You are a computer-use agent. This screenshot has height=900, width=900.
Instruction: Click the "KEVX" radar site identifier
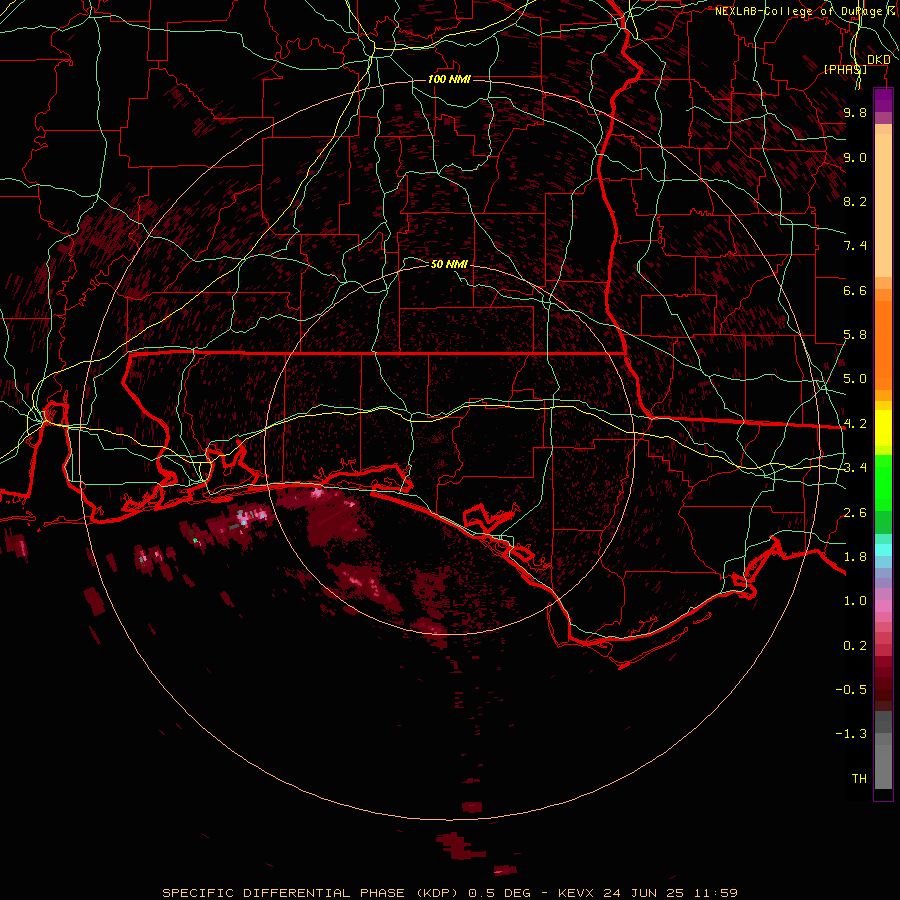click(x=576, y=893)
